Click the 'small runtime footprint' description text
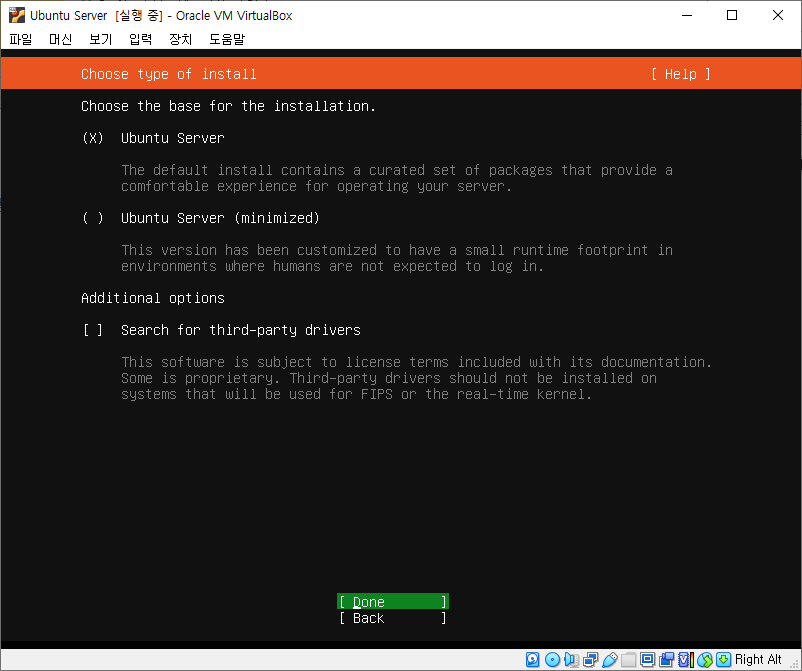Screen dimensions: 802x671 coord(397,258)
